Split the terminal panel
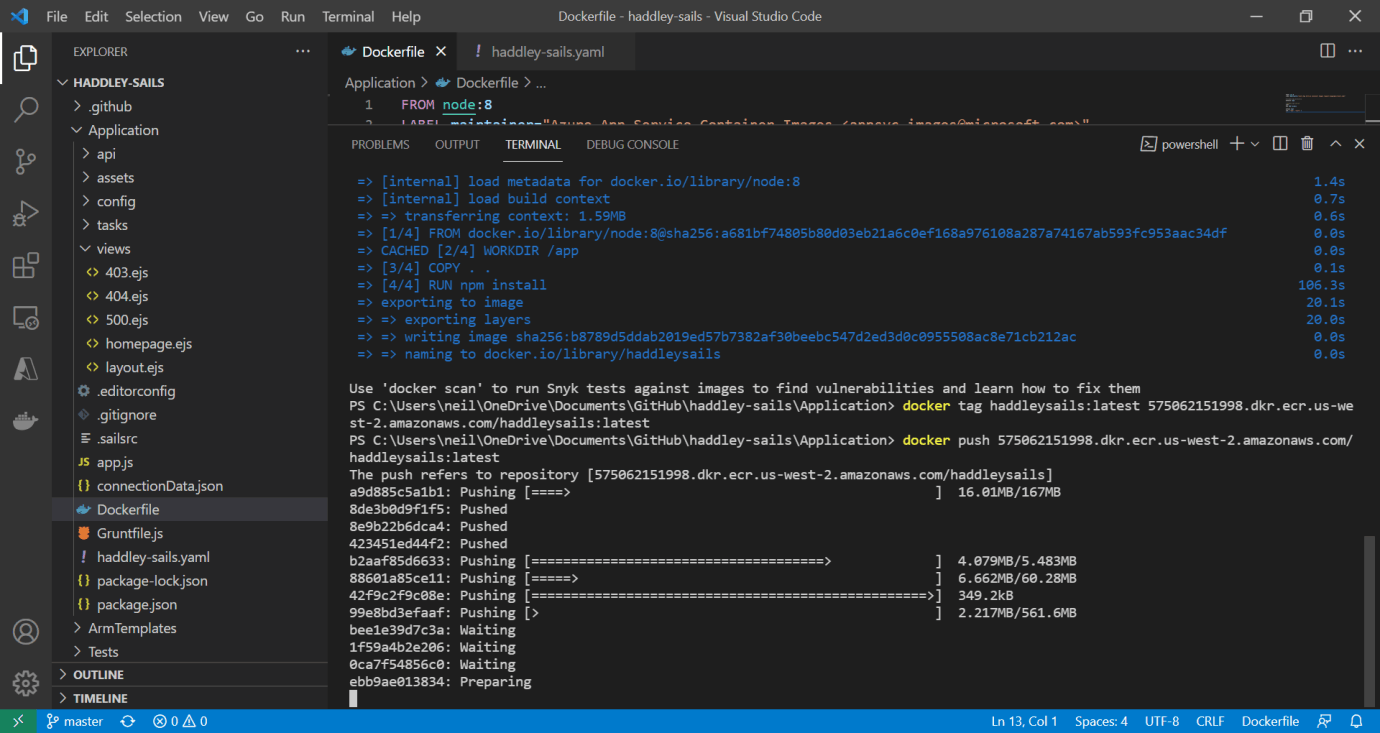The image size is (1380, 733). click(x=1279, y=144)
